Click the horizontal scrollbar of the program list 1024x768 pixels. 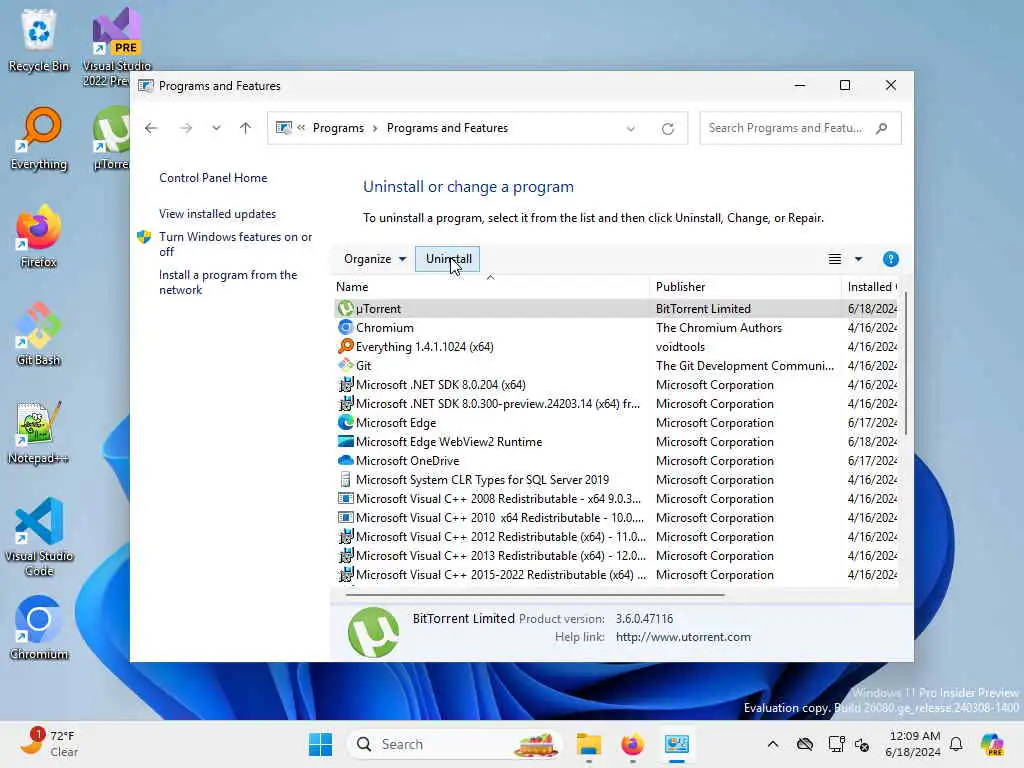tap(534, 594)
